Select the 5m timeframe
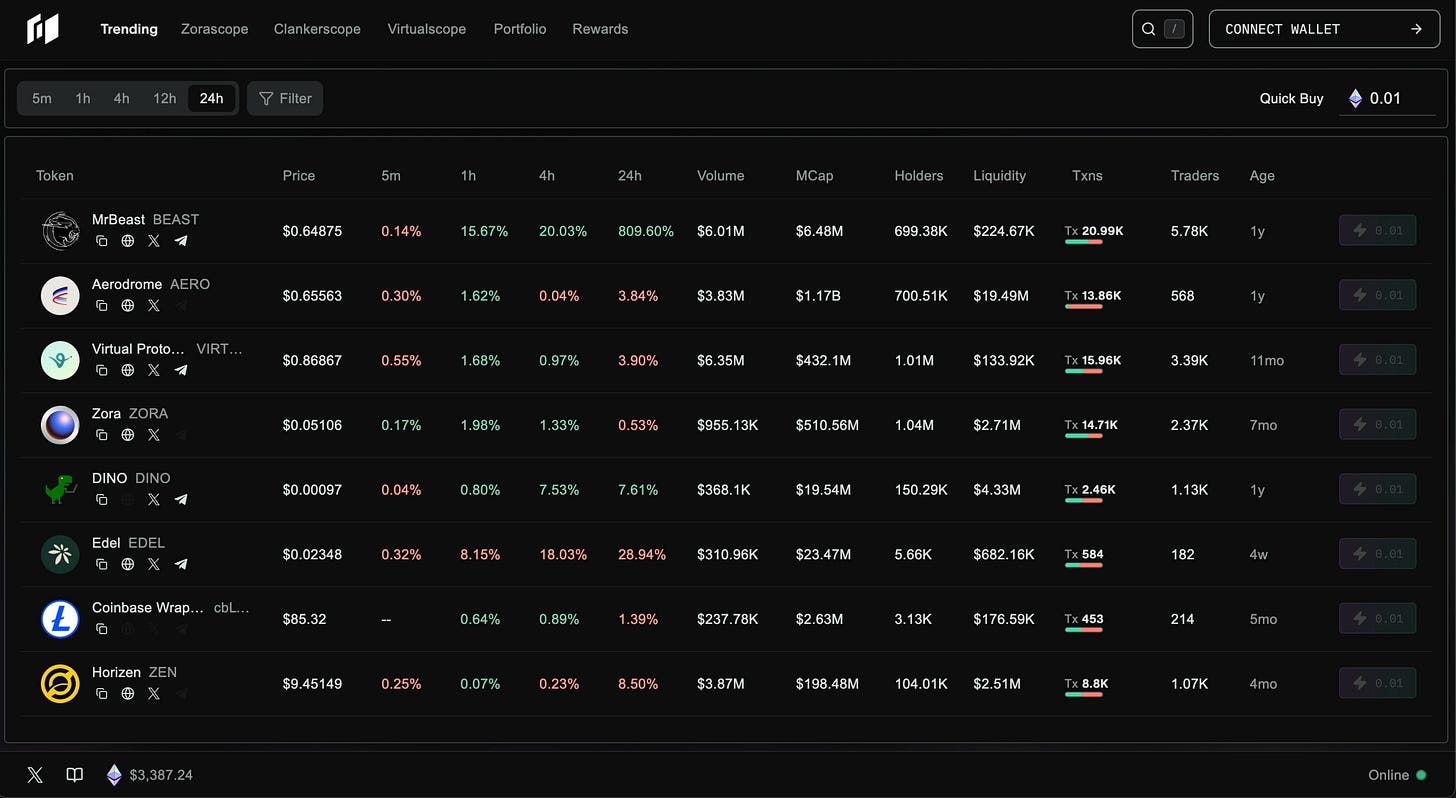 point(42,98)
